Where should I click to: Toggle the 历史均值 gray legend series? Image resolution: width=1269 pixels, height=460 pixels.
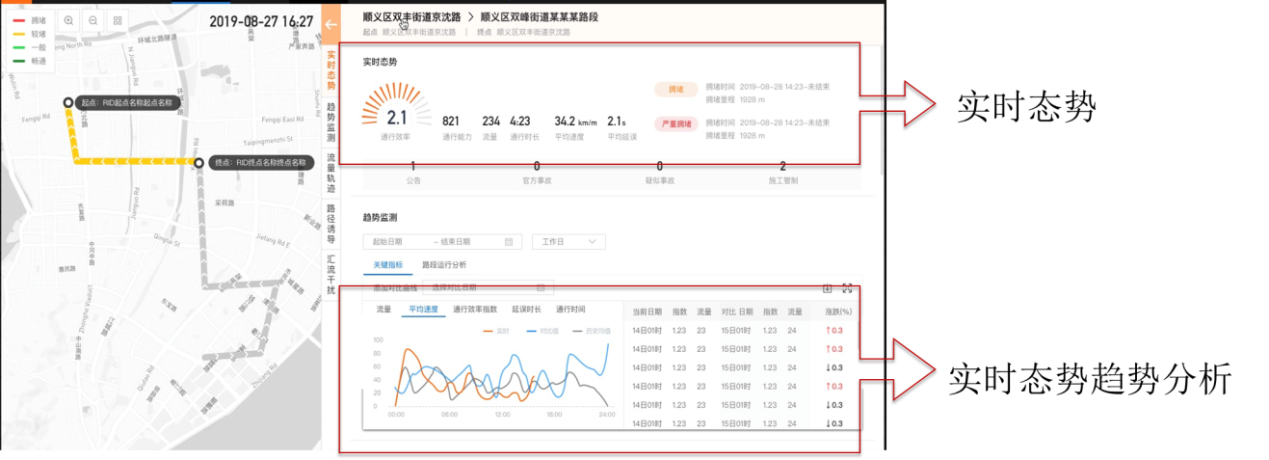593,331
